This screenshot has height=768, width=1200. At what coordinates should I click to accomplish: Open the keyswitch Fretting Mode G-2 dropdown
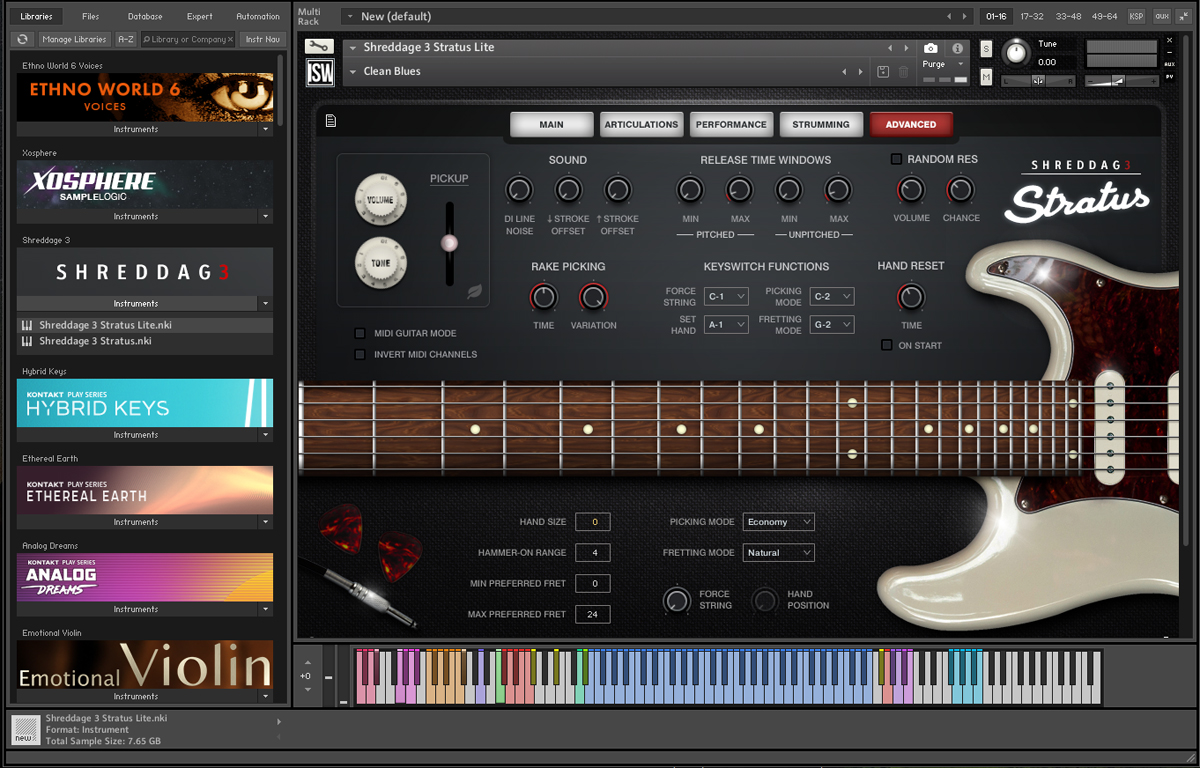[832, 325]
